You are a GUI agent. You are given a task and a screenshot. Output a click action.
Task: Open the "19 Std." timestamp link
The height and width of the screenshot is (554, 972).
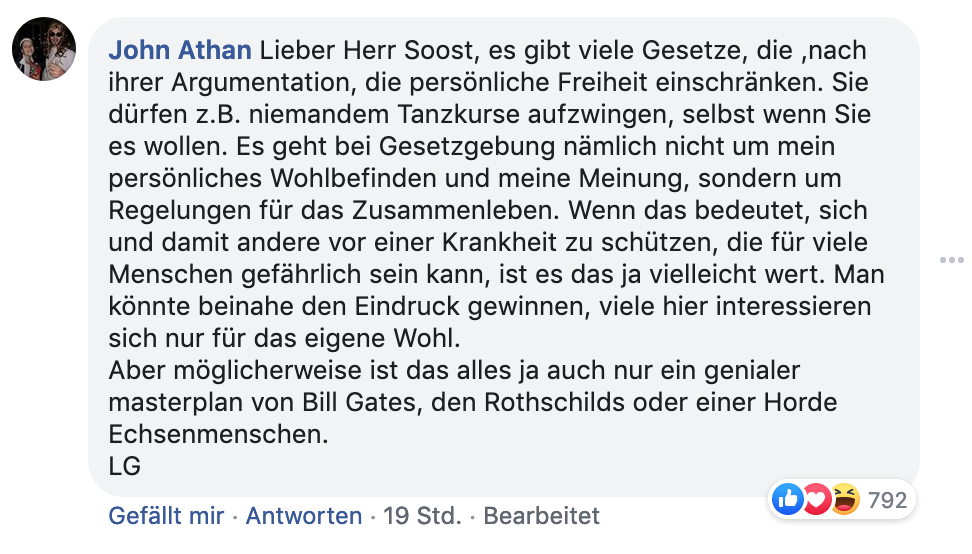coord(421,516)
